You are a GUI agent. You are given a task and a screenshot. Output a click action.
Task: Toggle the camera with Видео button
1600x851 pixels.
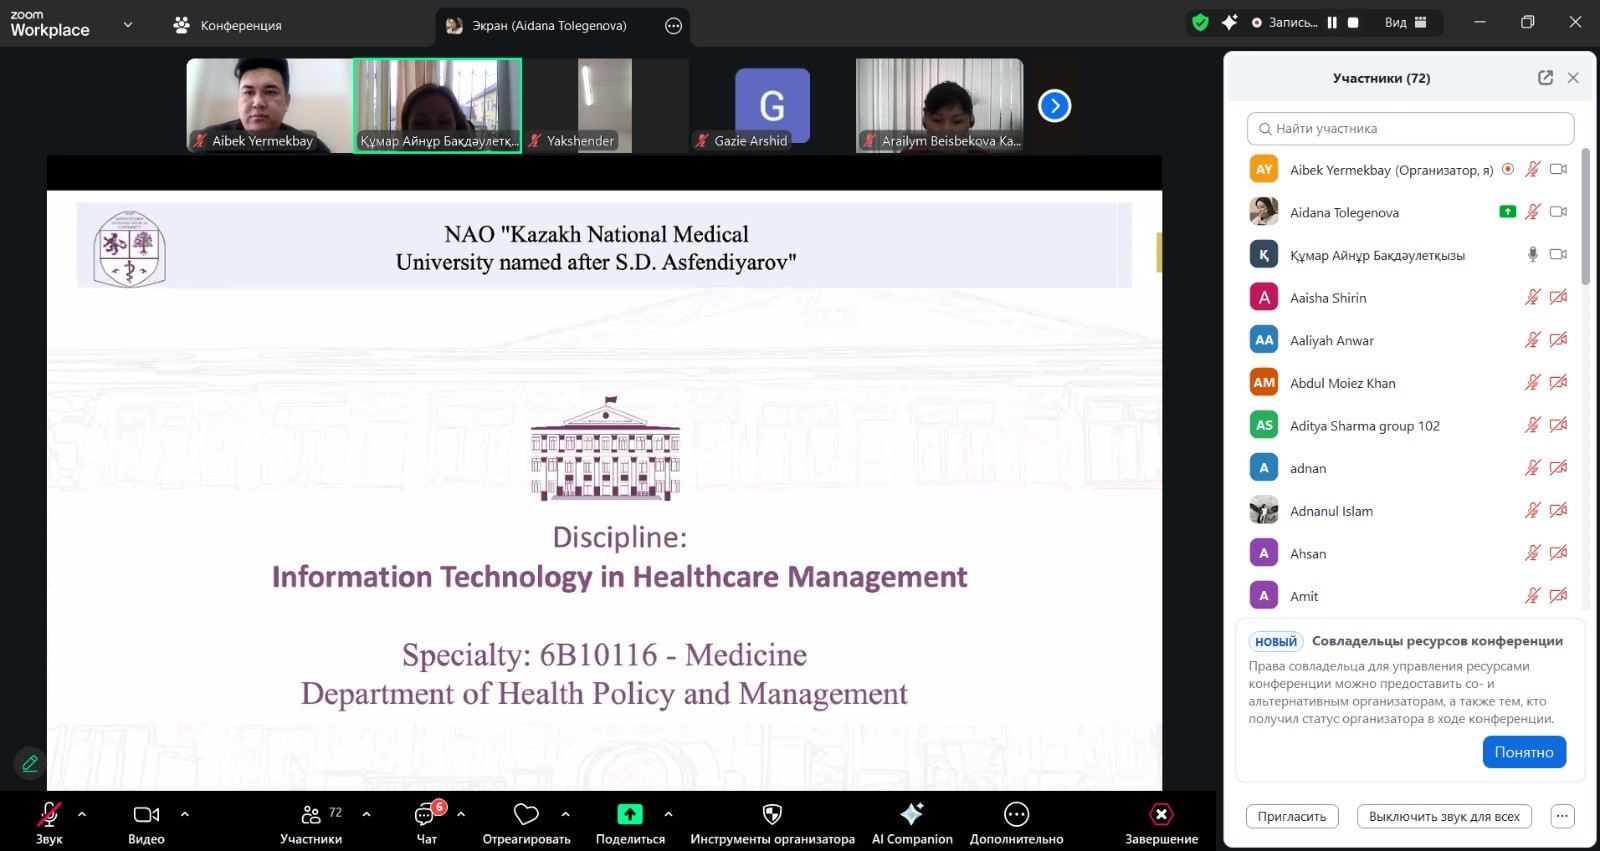point(146,814)
